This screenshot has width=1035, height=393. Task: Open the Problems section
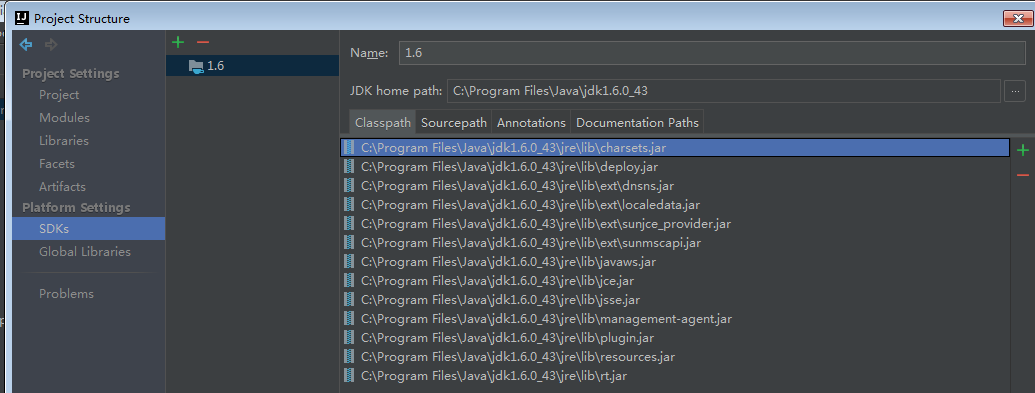coord(88,294)
